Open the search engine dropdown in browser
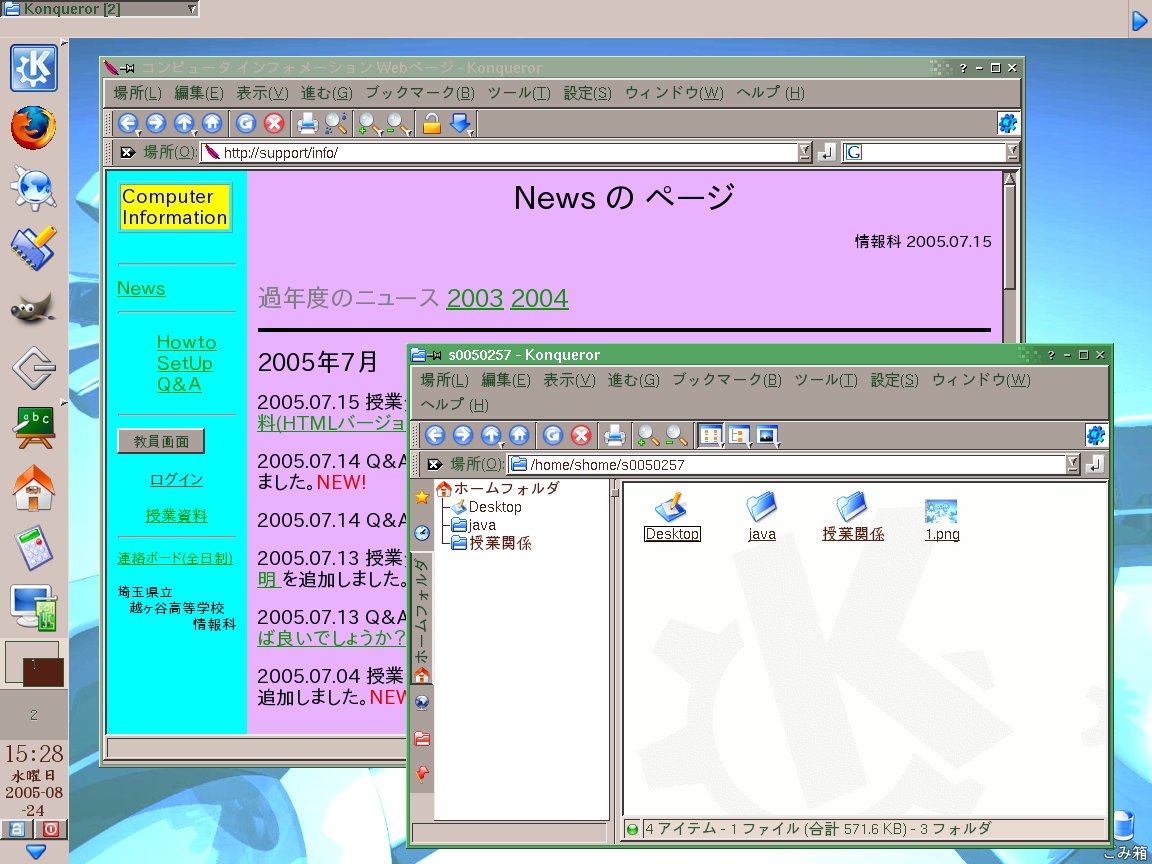 [x=1012, y=153]
